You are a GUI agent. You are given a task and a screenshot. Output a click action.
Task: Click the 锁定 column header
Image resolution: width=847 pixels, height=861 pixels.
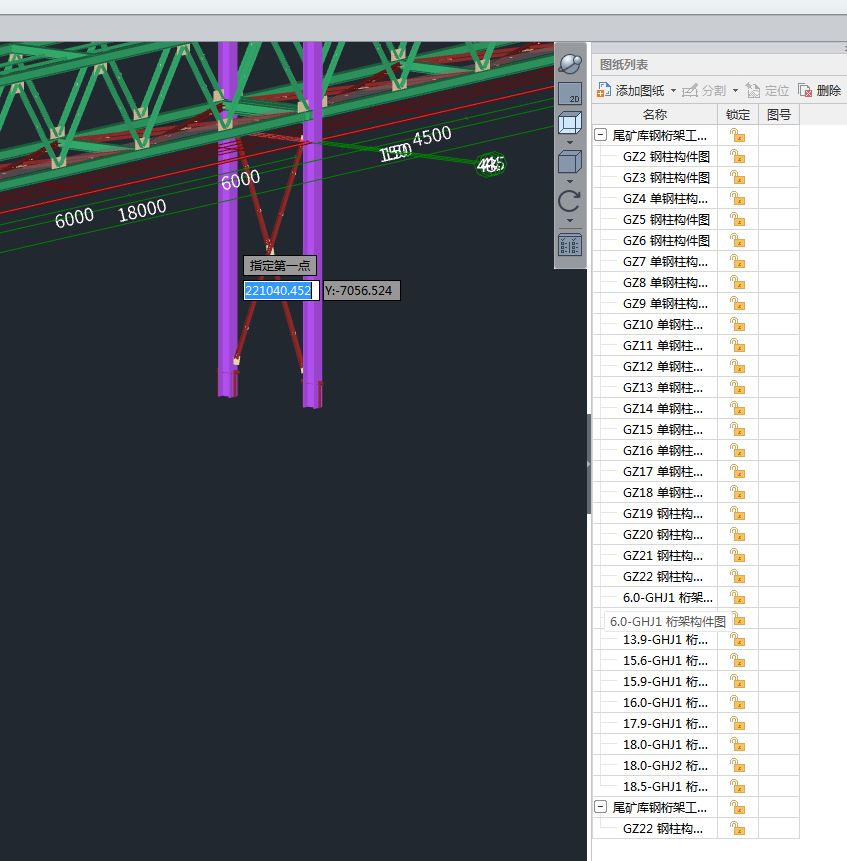[x=738, y=114]
